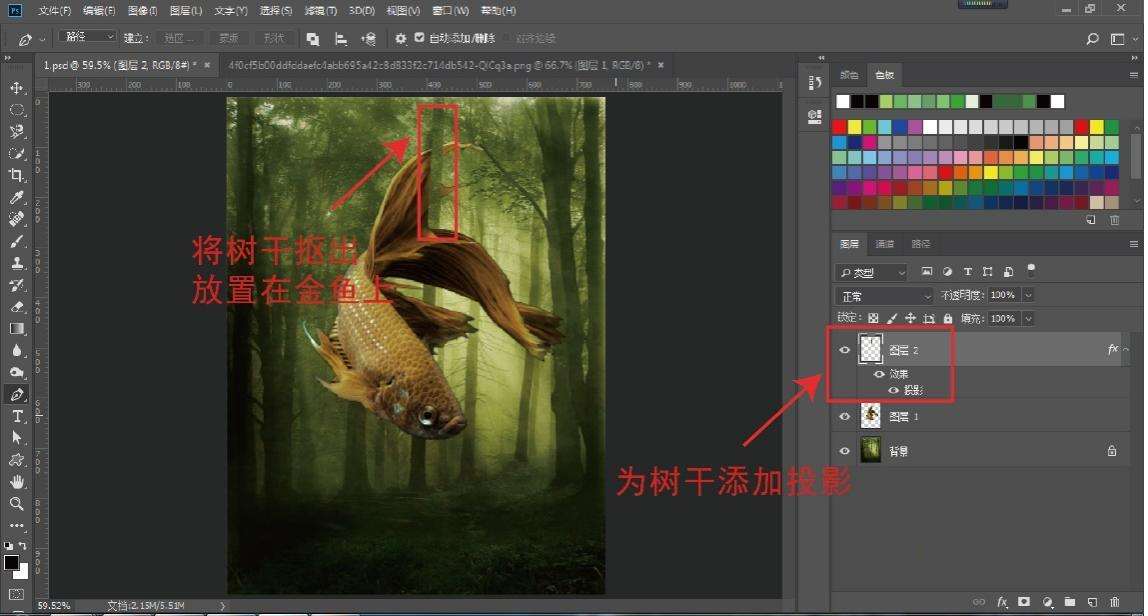Viewport: 1148px width, 616px height.
Task: Select the Move tool
Action: pos(17,88)
